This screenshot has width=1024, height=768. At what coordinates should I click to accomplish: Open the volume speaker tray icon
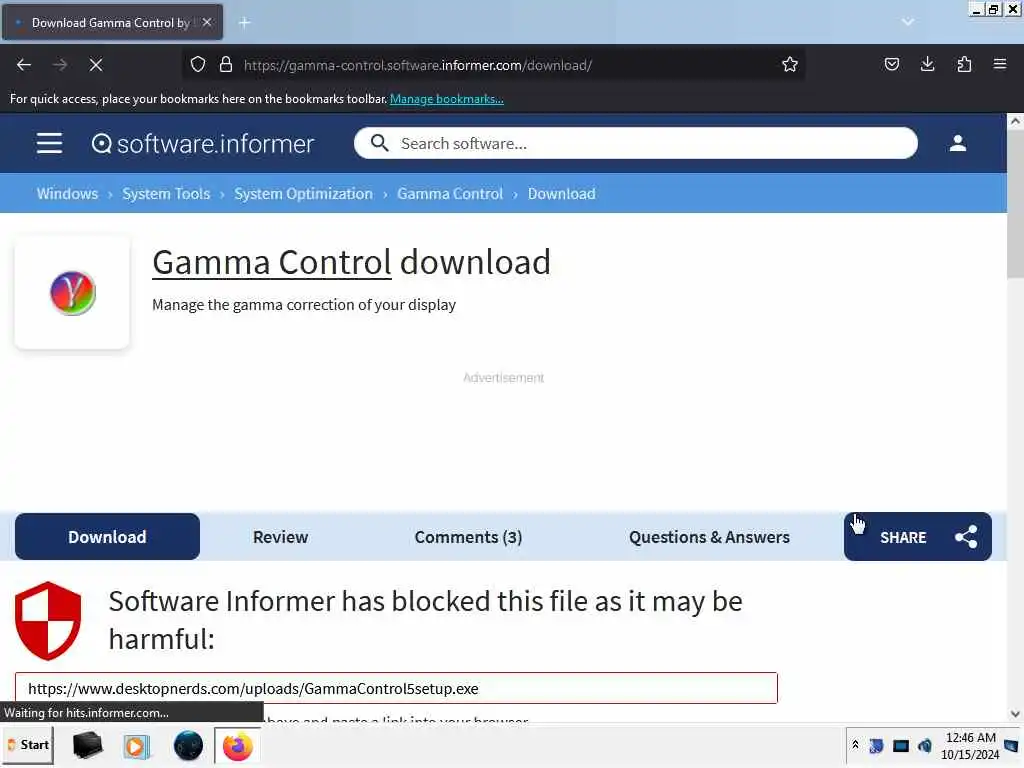coord(925,746)
